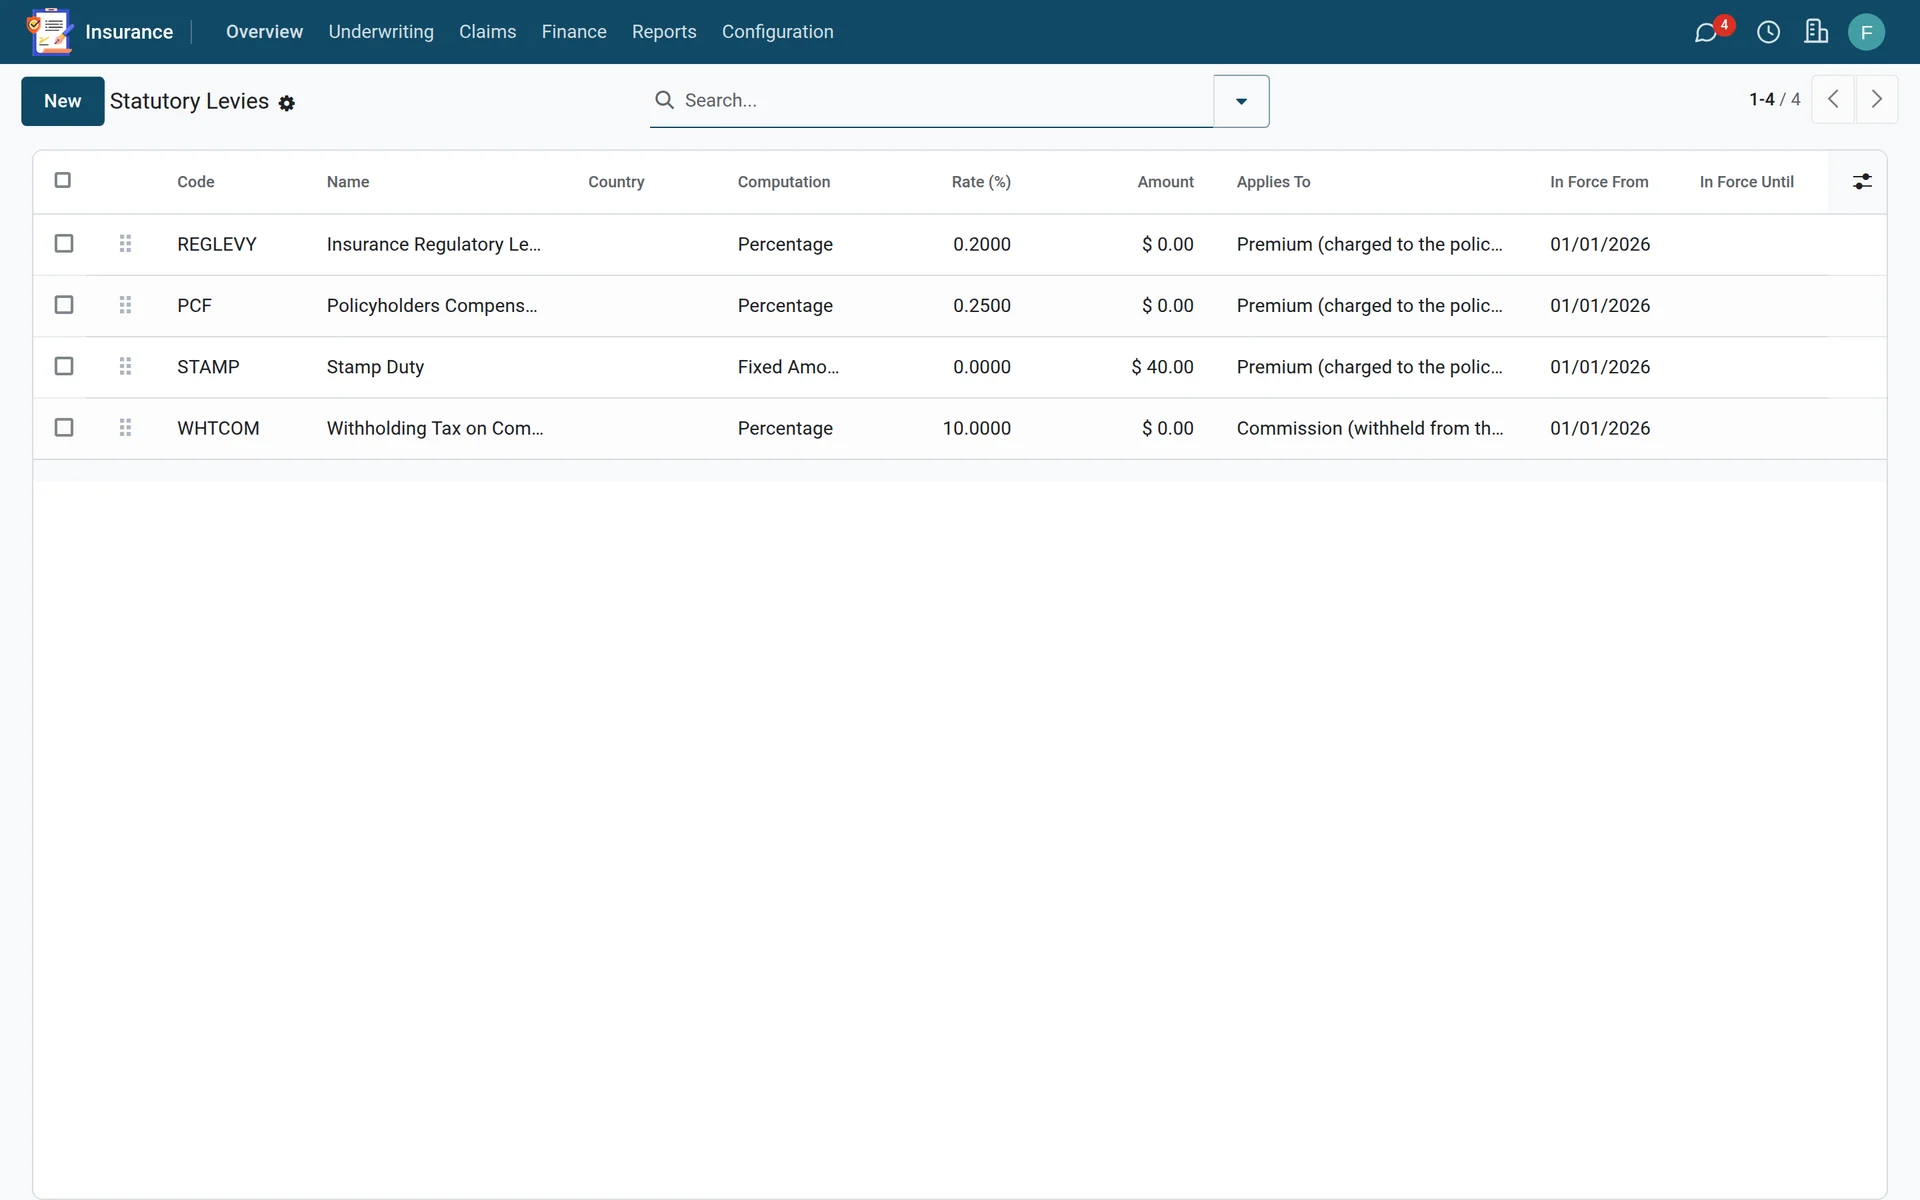Image resolution: width=1920 pixels, height=1200 pixels.
Task: Go to previous page with left chevron
Action: [x=1833, y=99]
